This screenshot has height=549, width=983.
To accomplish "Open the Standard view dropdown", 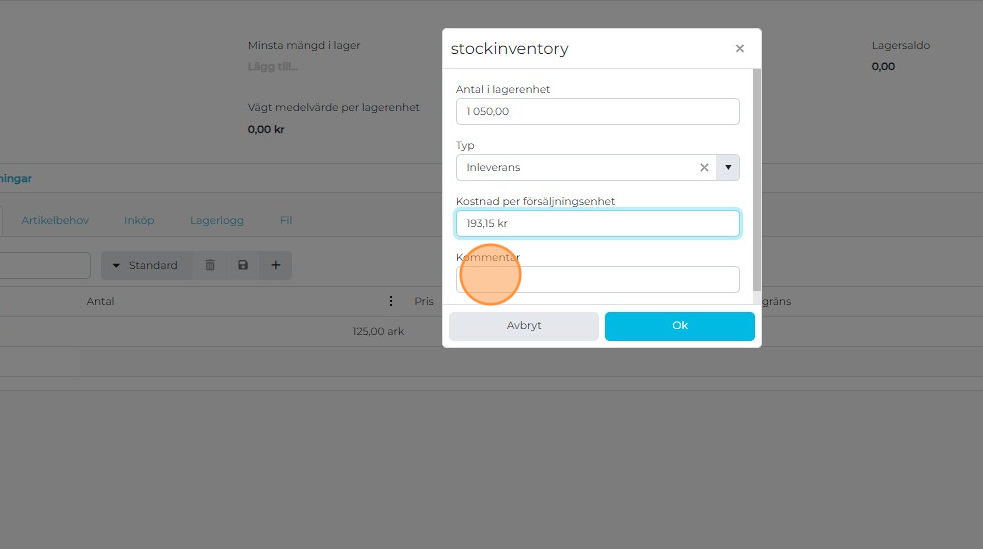I will pos(146,265).
